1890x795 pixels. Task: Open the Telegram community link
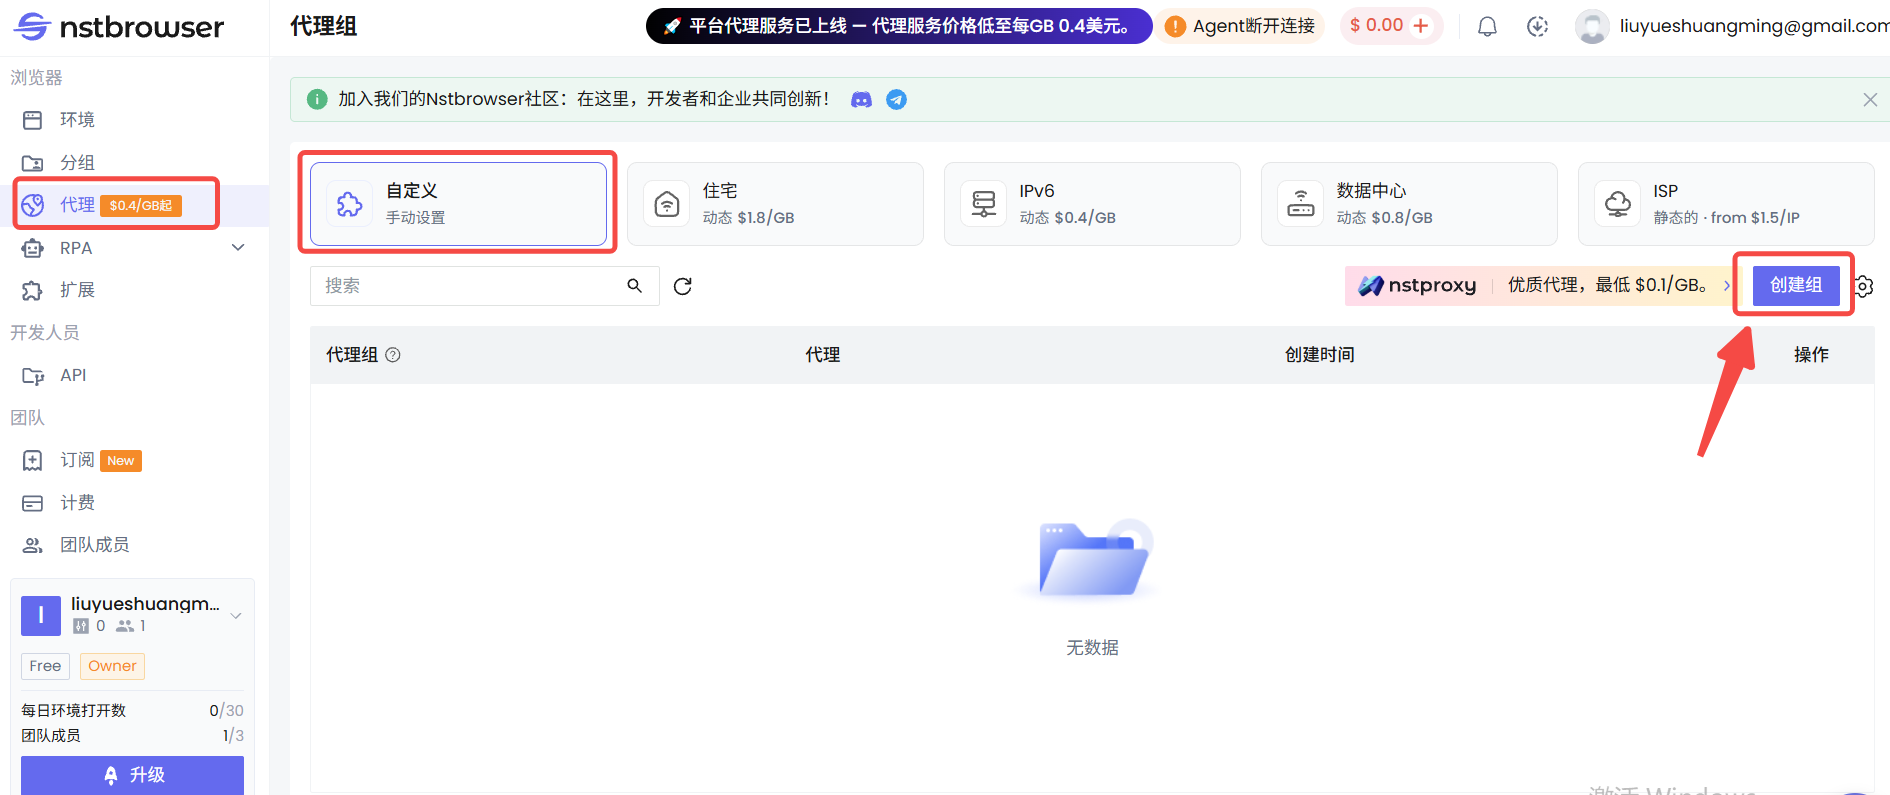click(x=897, y=100)
